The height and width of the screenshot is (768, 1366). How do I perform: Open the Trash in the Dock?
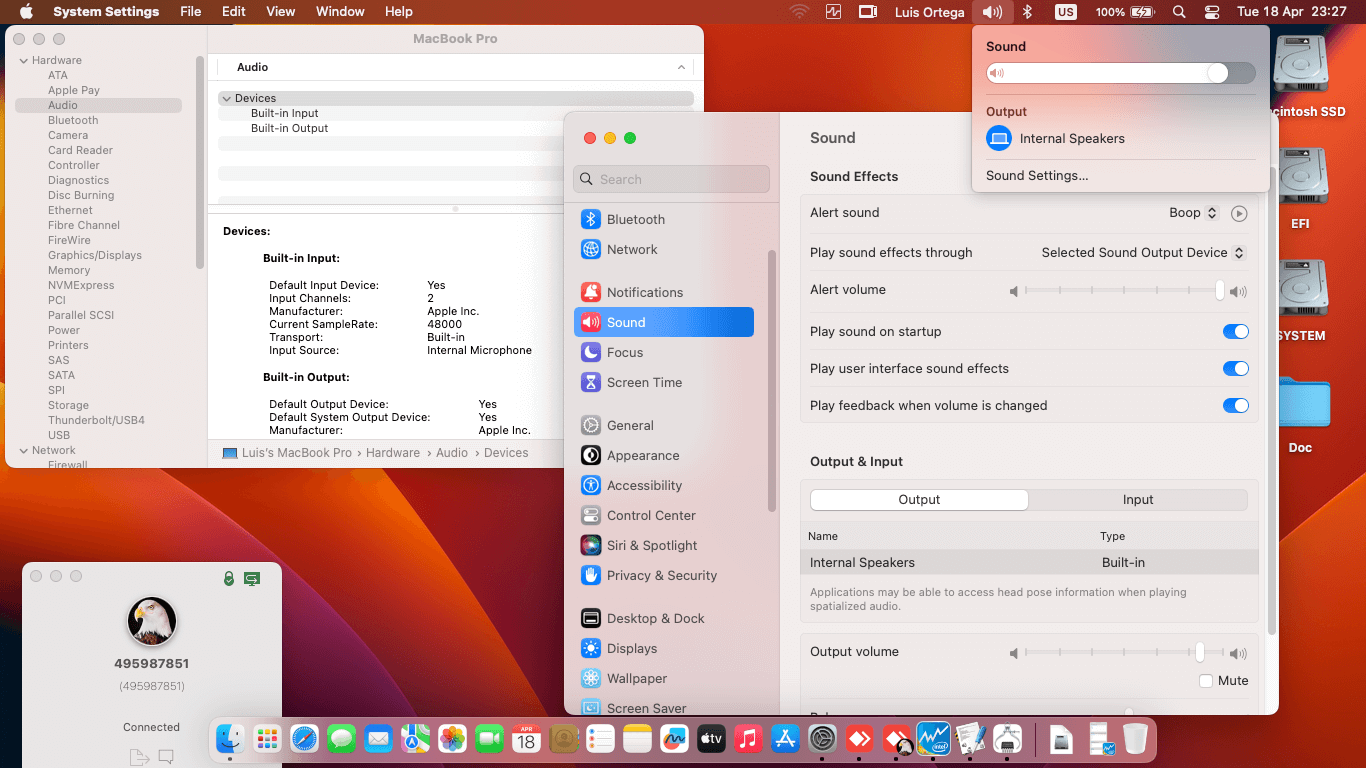click(1135, 739)
